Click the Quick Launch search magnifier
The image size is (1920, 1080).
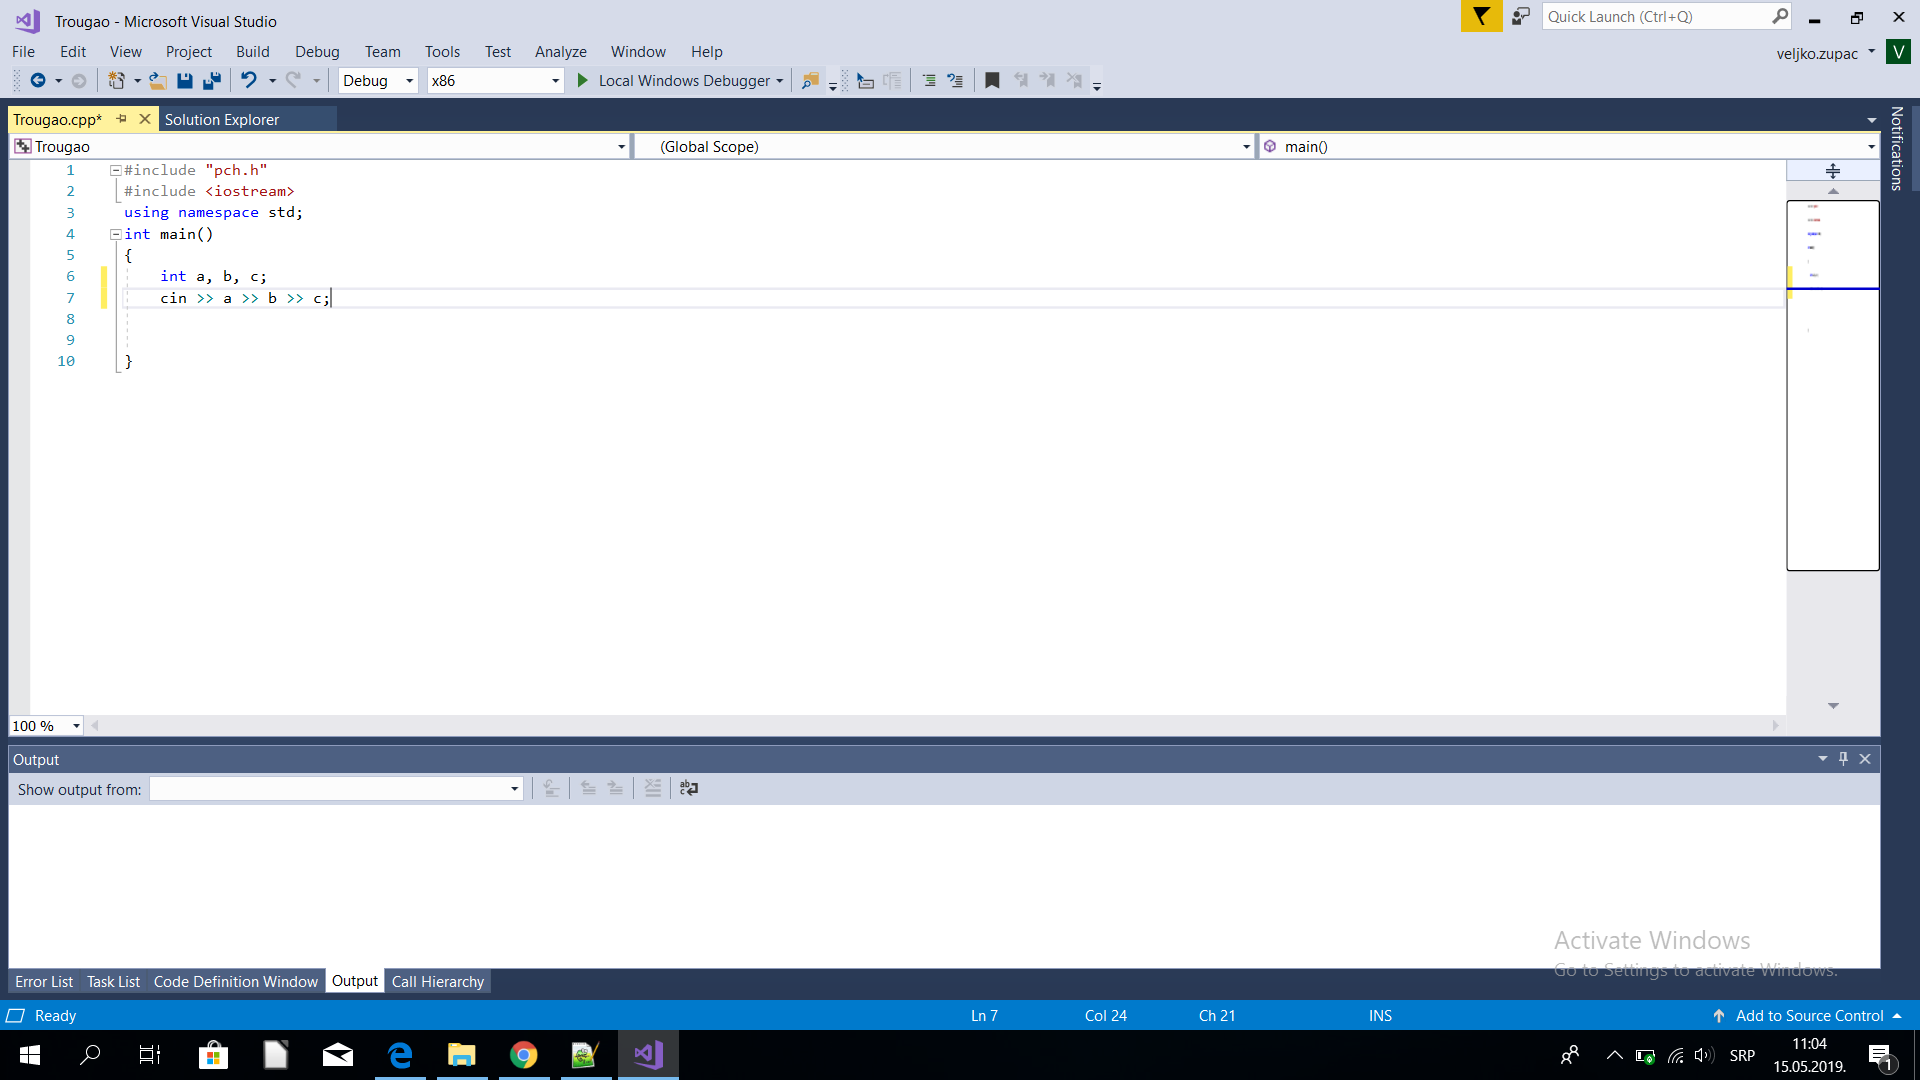(1780, 16)
